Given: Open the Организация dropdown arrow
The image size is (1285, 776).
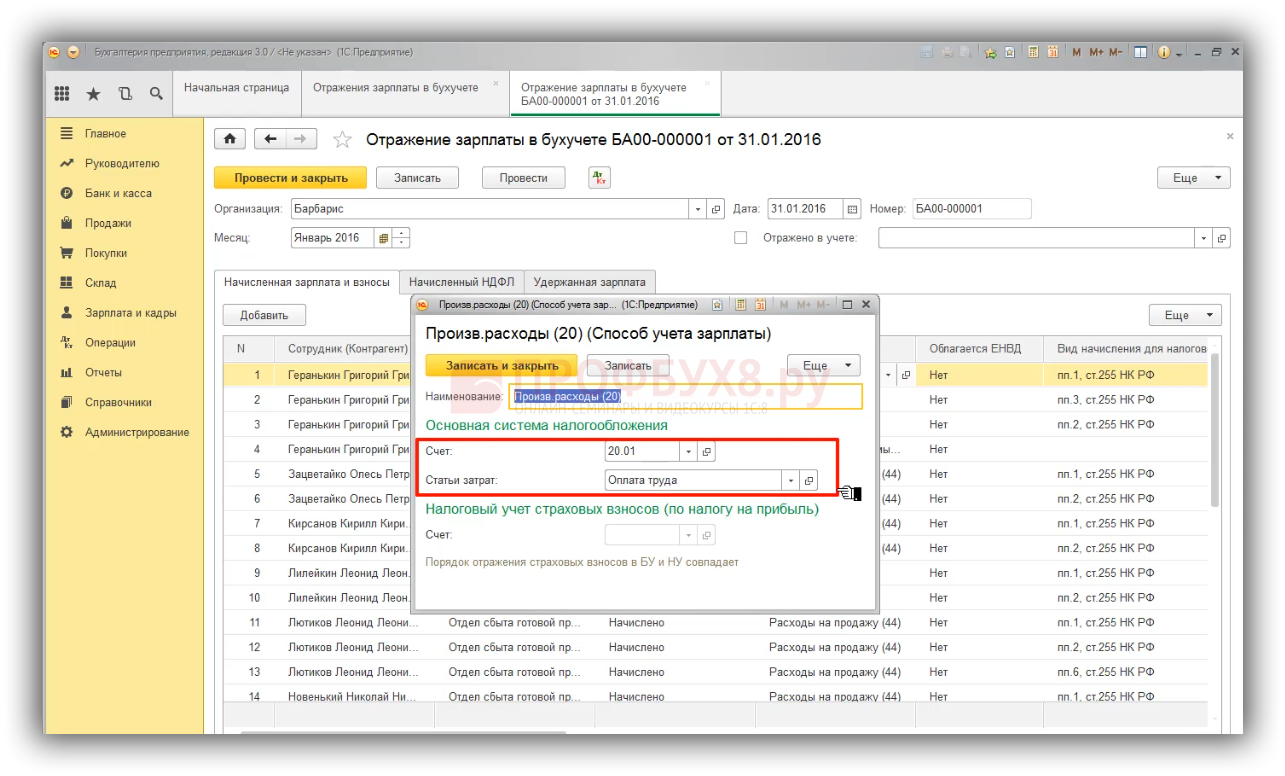Looking at the screenshot, I should 698,210.
